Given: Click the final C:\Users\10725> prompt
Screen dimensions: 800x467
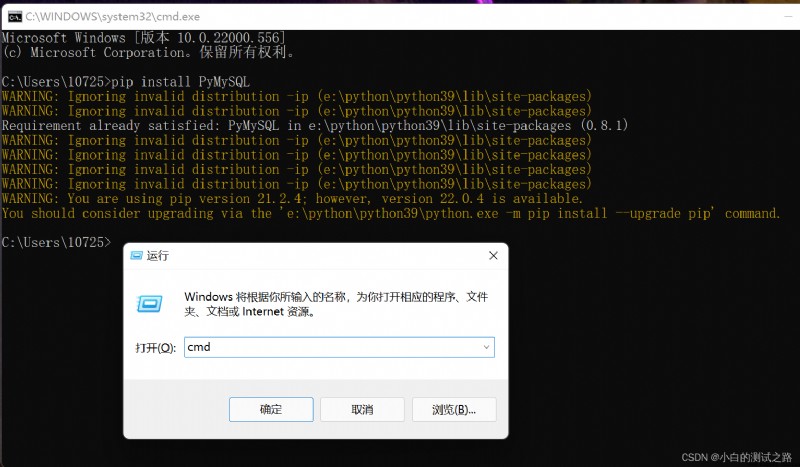Looking at the screenshot, I should [x=56, y=242].
